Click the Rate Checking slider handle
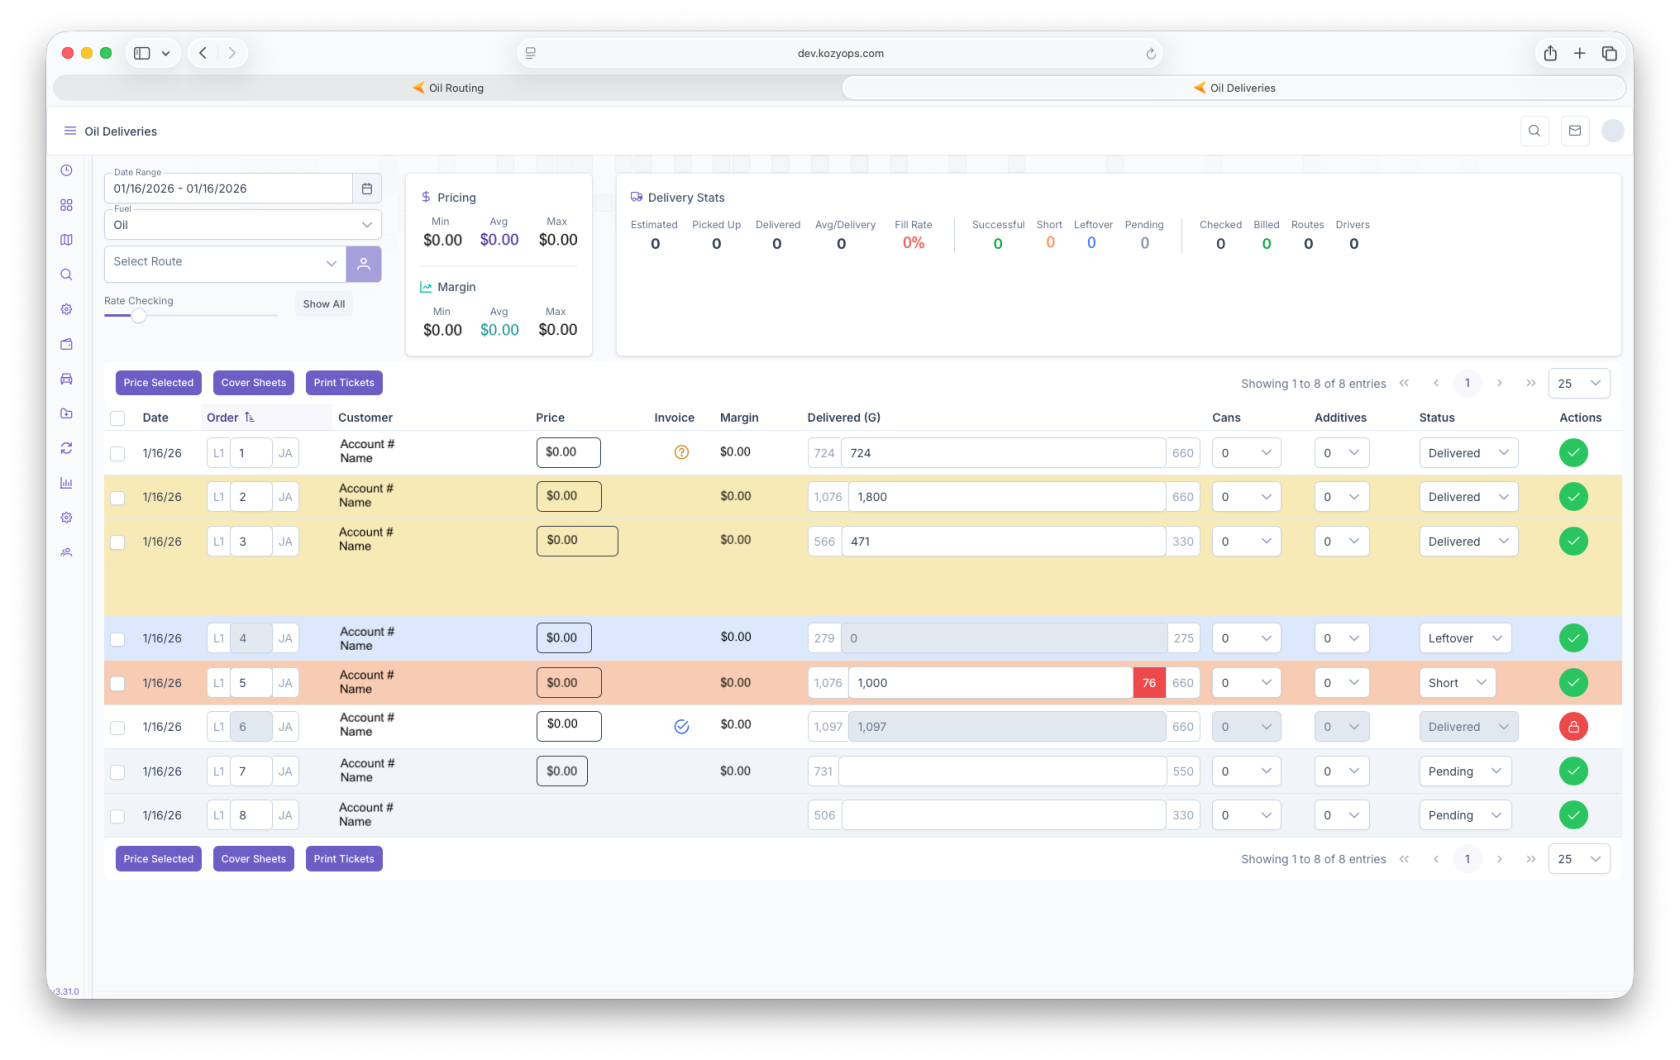 139,316
